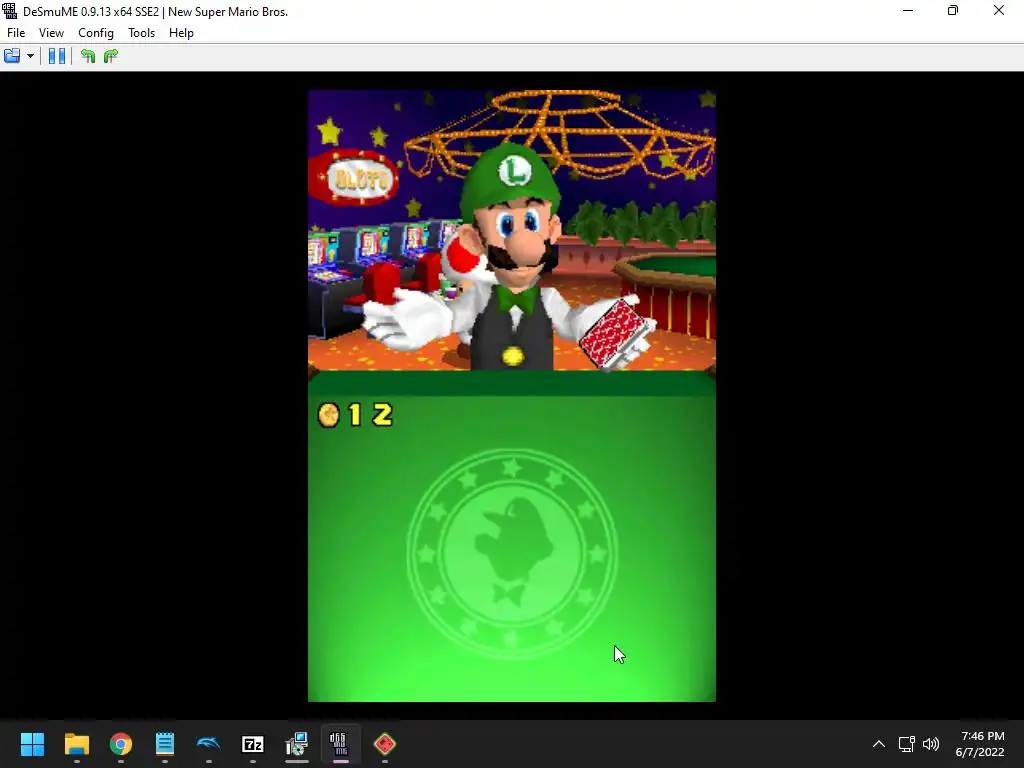Close the DeSmuME window

click(x=999, y=11)
